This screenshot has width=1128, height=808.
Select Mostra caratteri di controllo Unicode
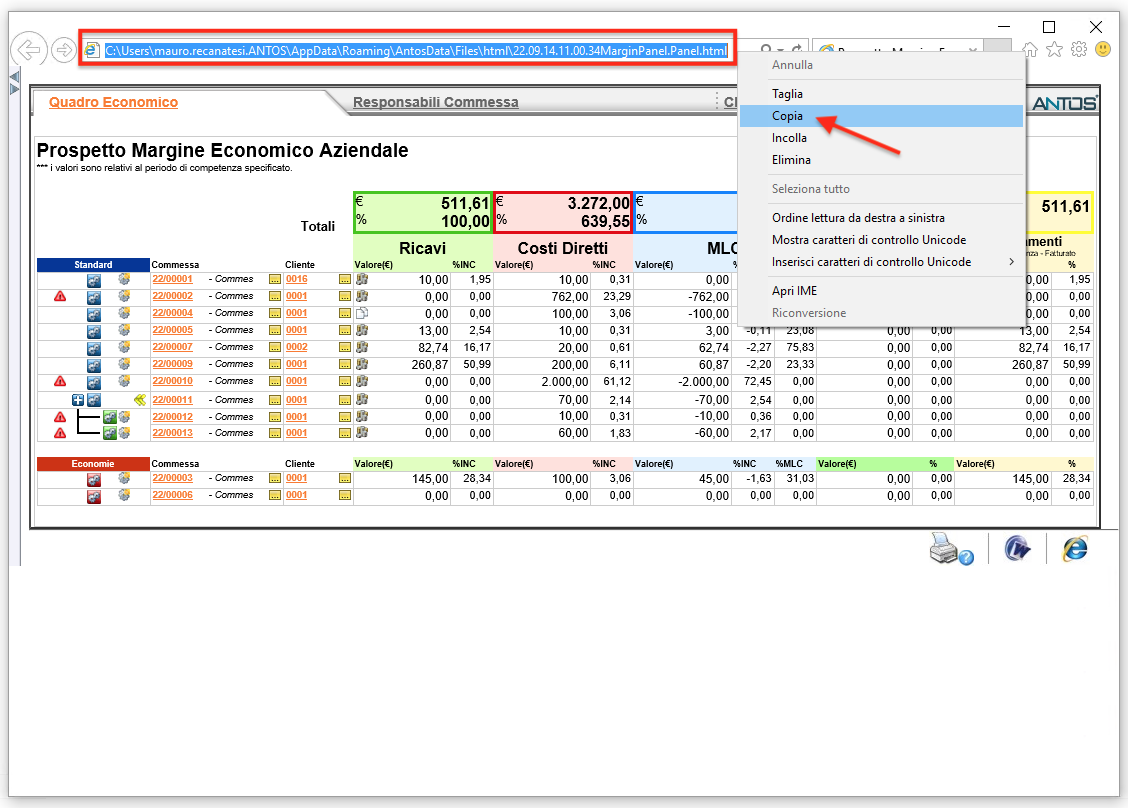(881, 240)
